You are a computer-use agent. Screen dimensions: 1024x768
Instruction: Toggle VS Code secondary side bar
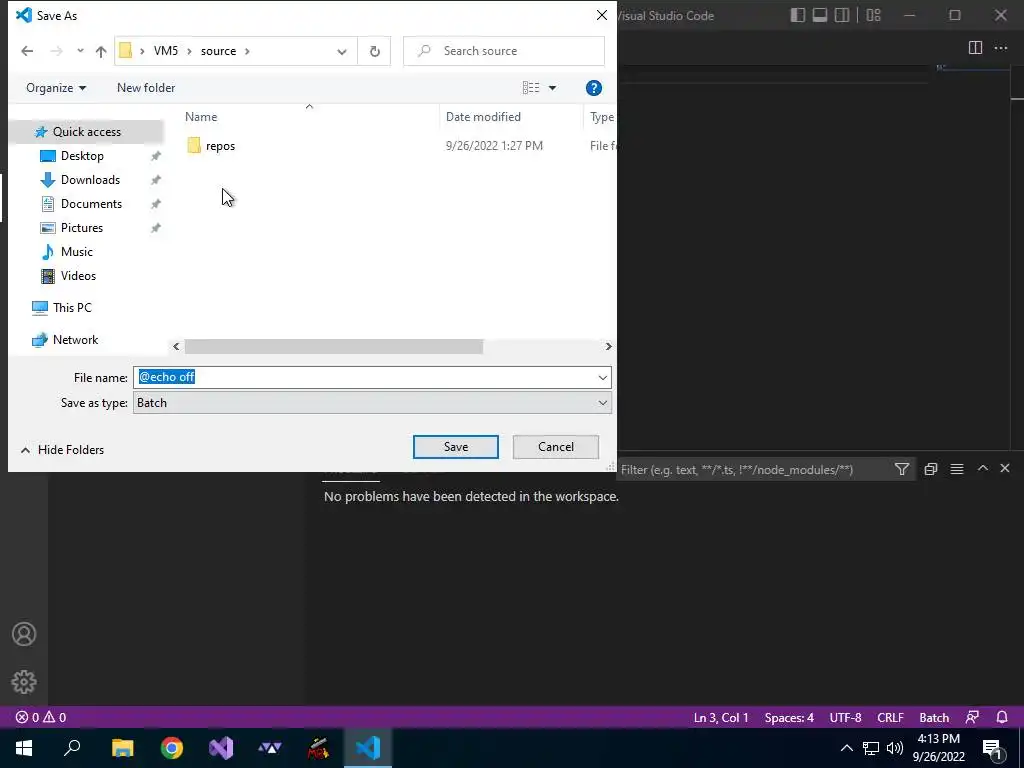click(x=842, y=15)
